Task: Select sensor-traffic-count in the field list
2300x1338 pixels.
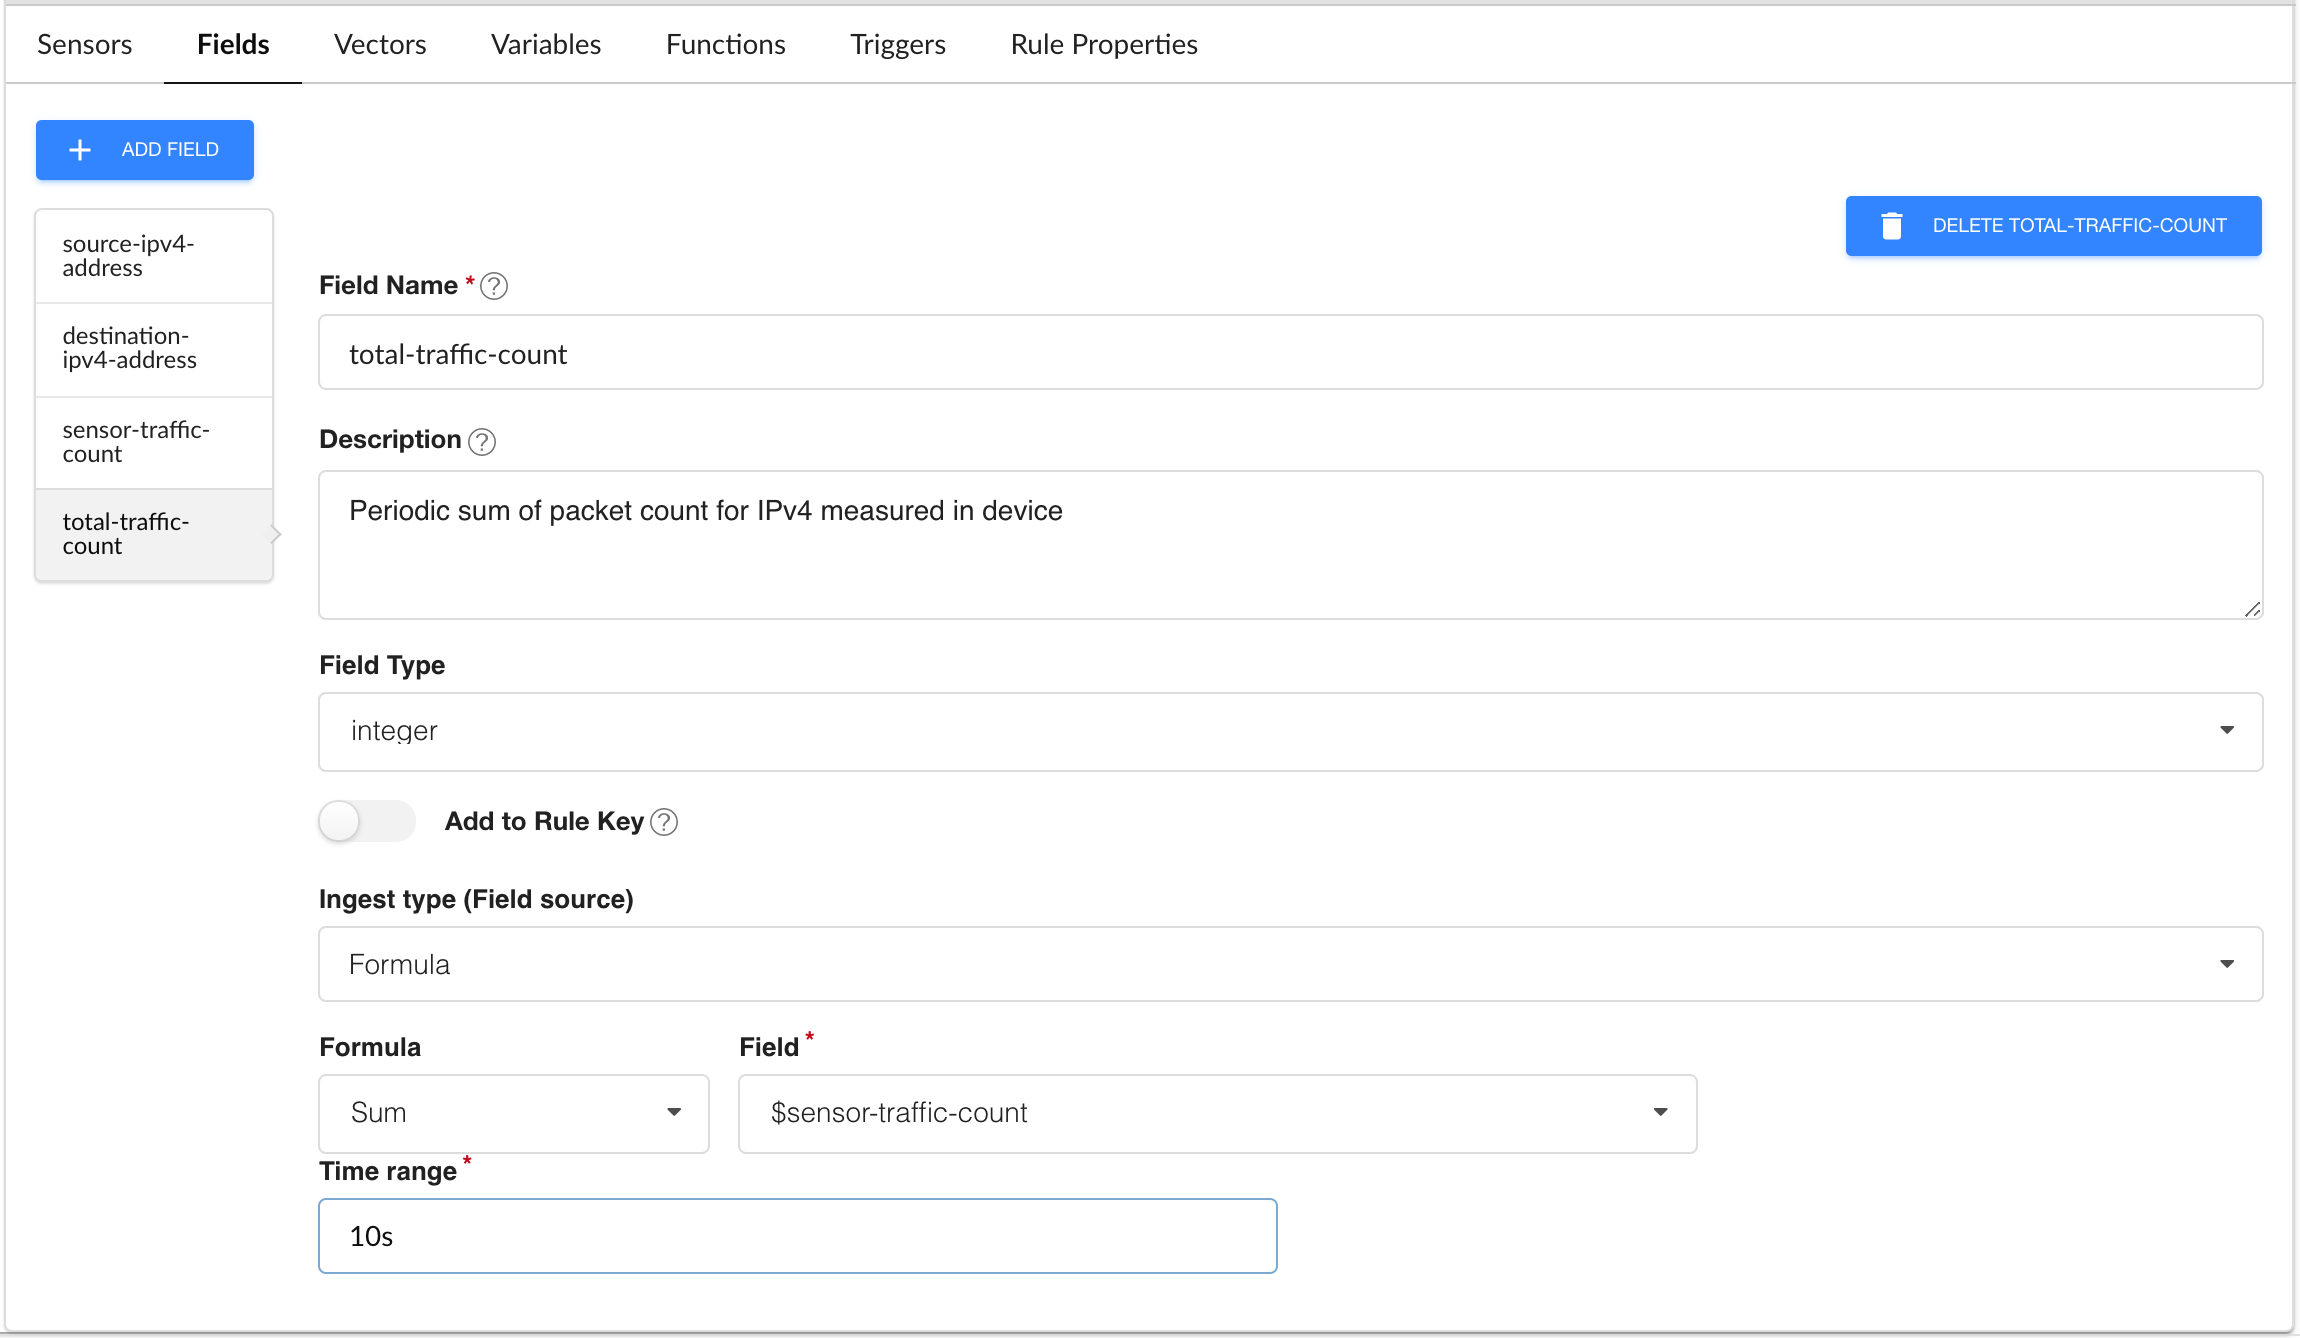Action: point(154,442)
